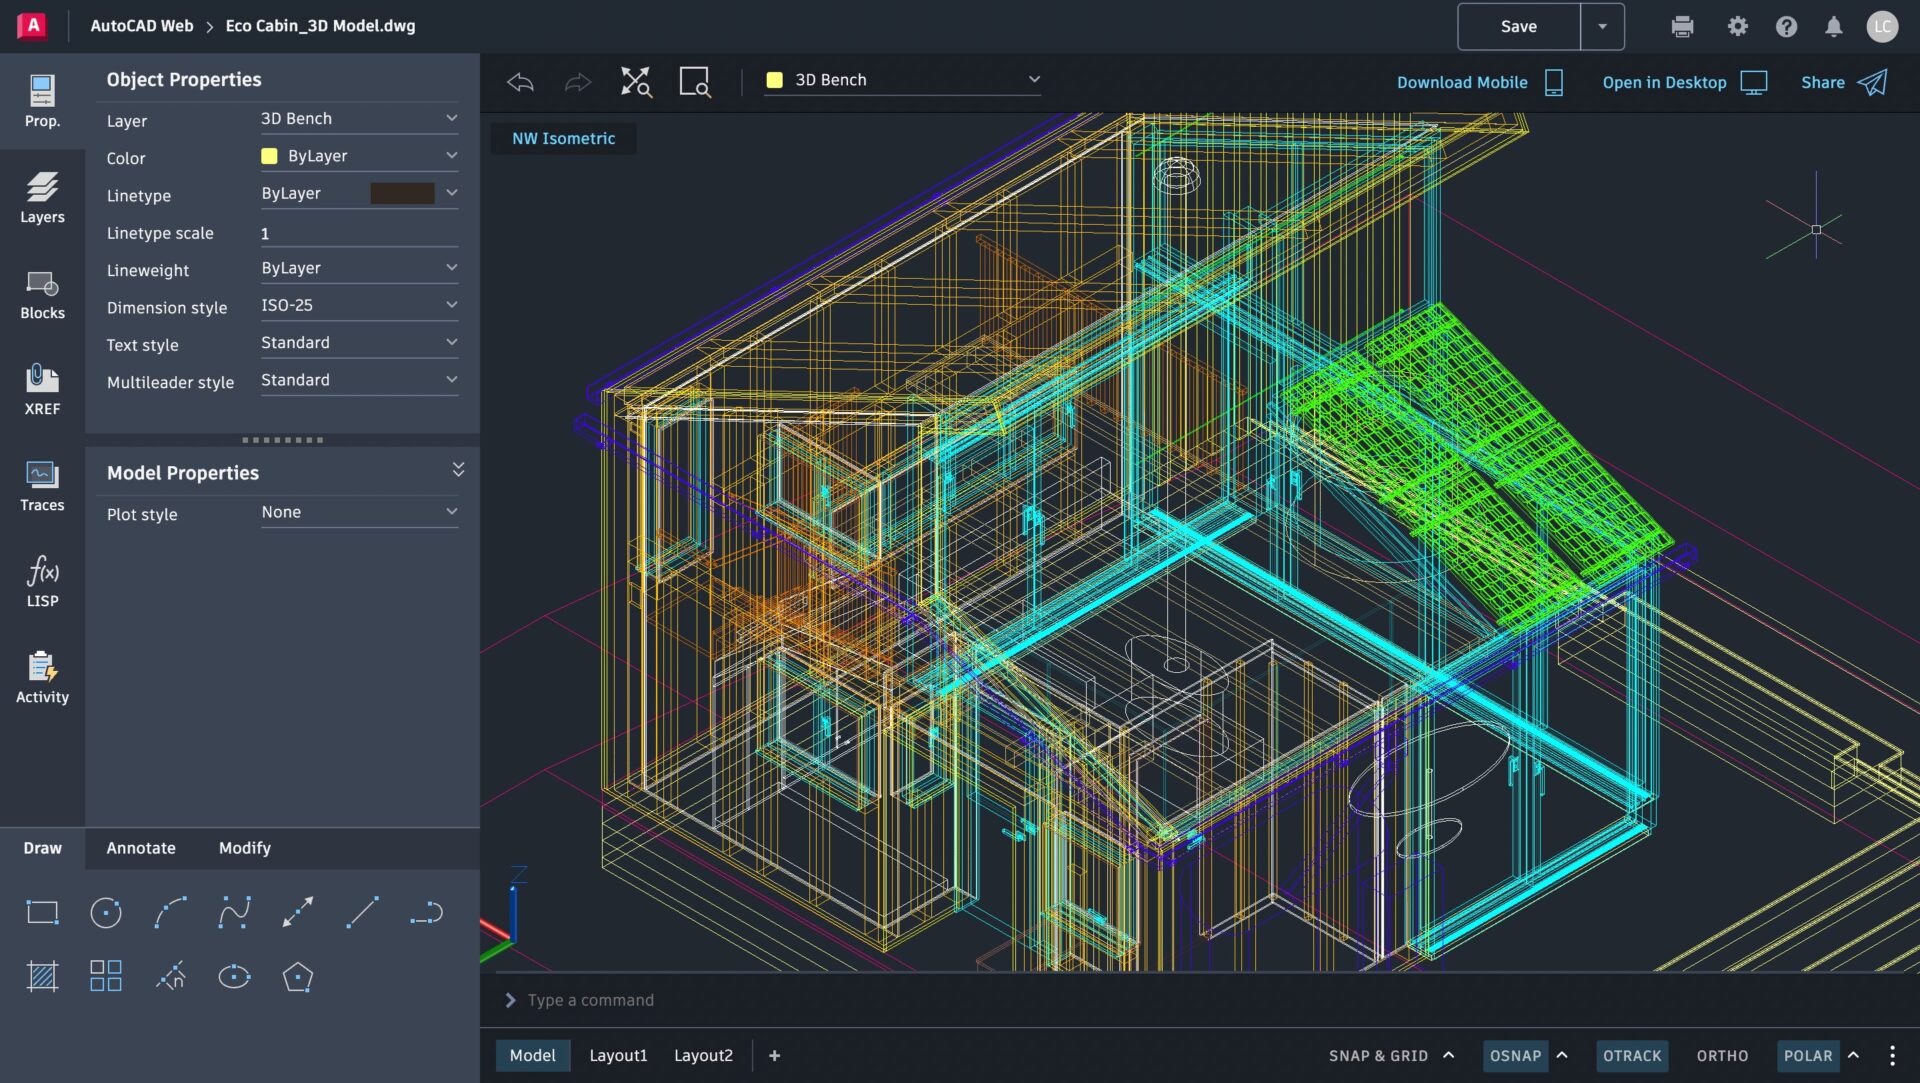Image resolution: width=1920 pixels, height=1083 pixels.
Task: Open the XREF panel
Action: (x=42, y=389)
